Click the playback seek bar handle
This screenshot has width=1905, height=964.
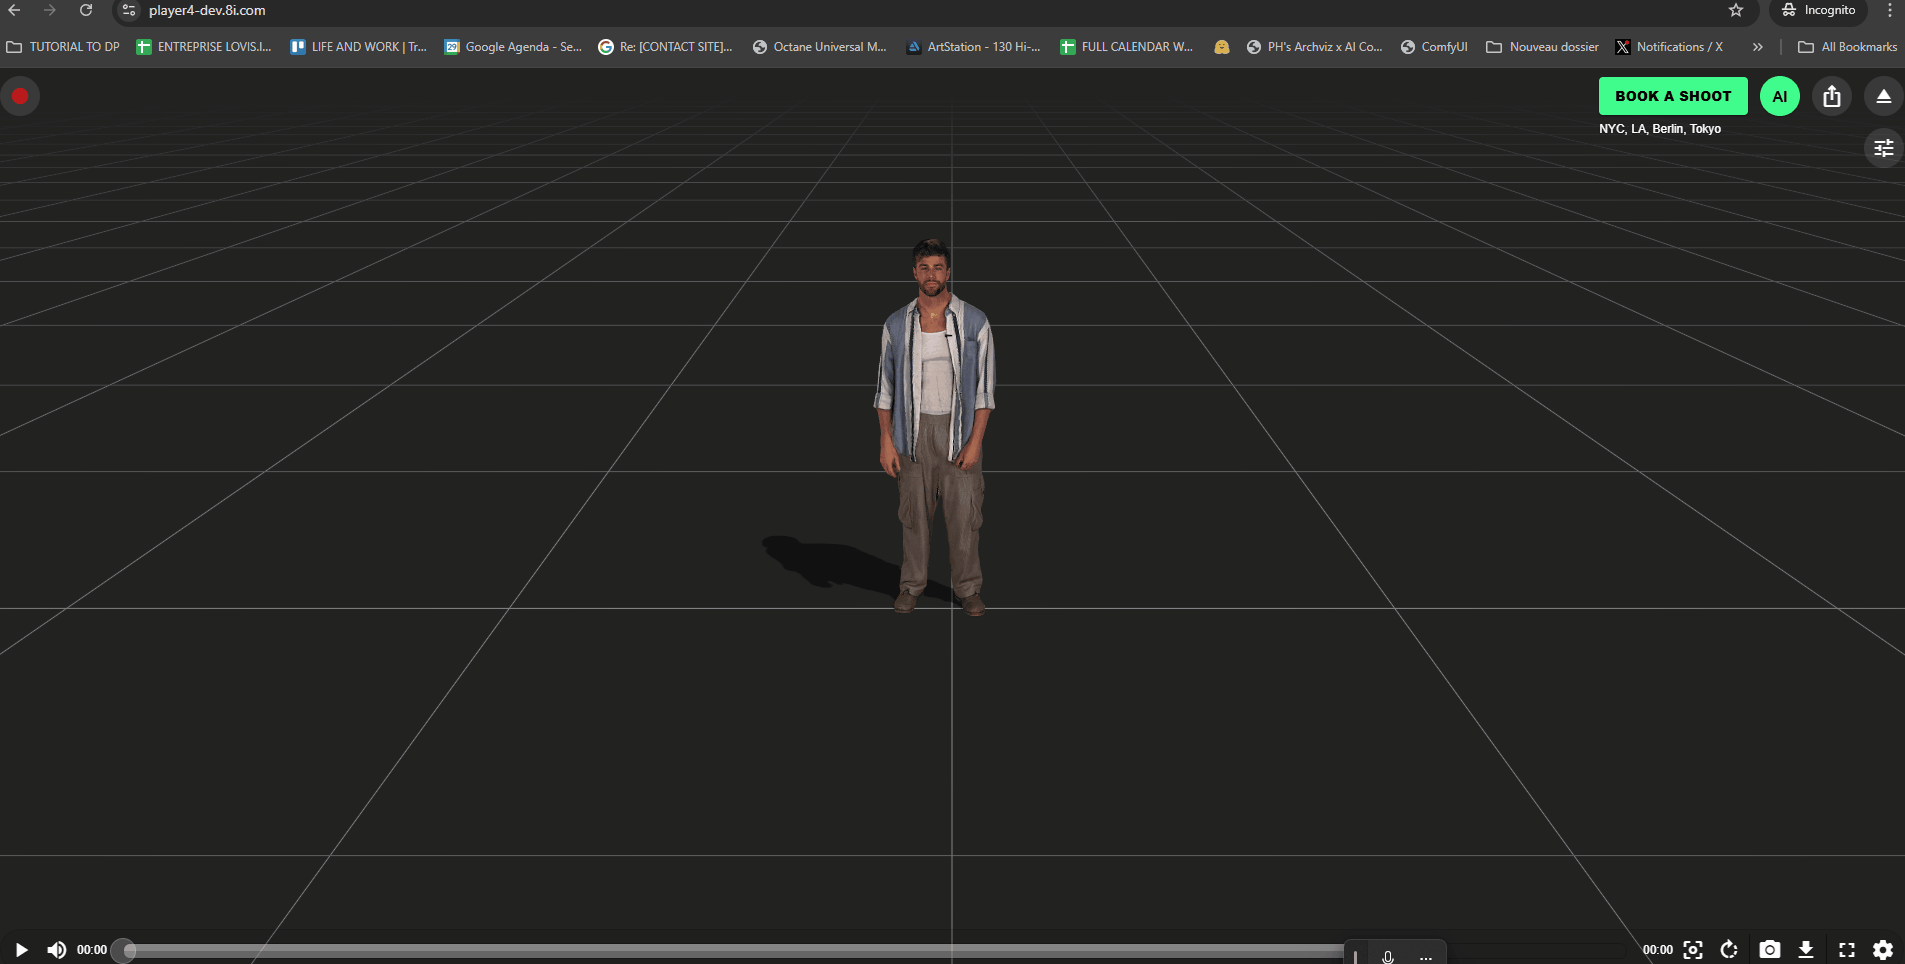(x=124, y=950)
